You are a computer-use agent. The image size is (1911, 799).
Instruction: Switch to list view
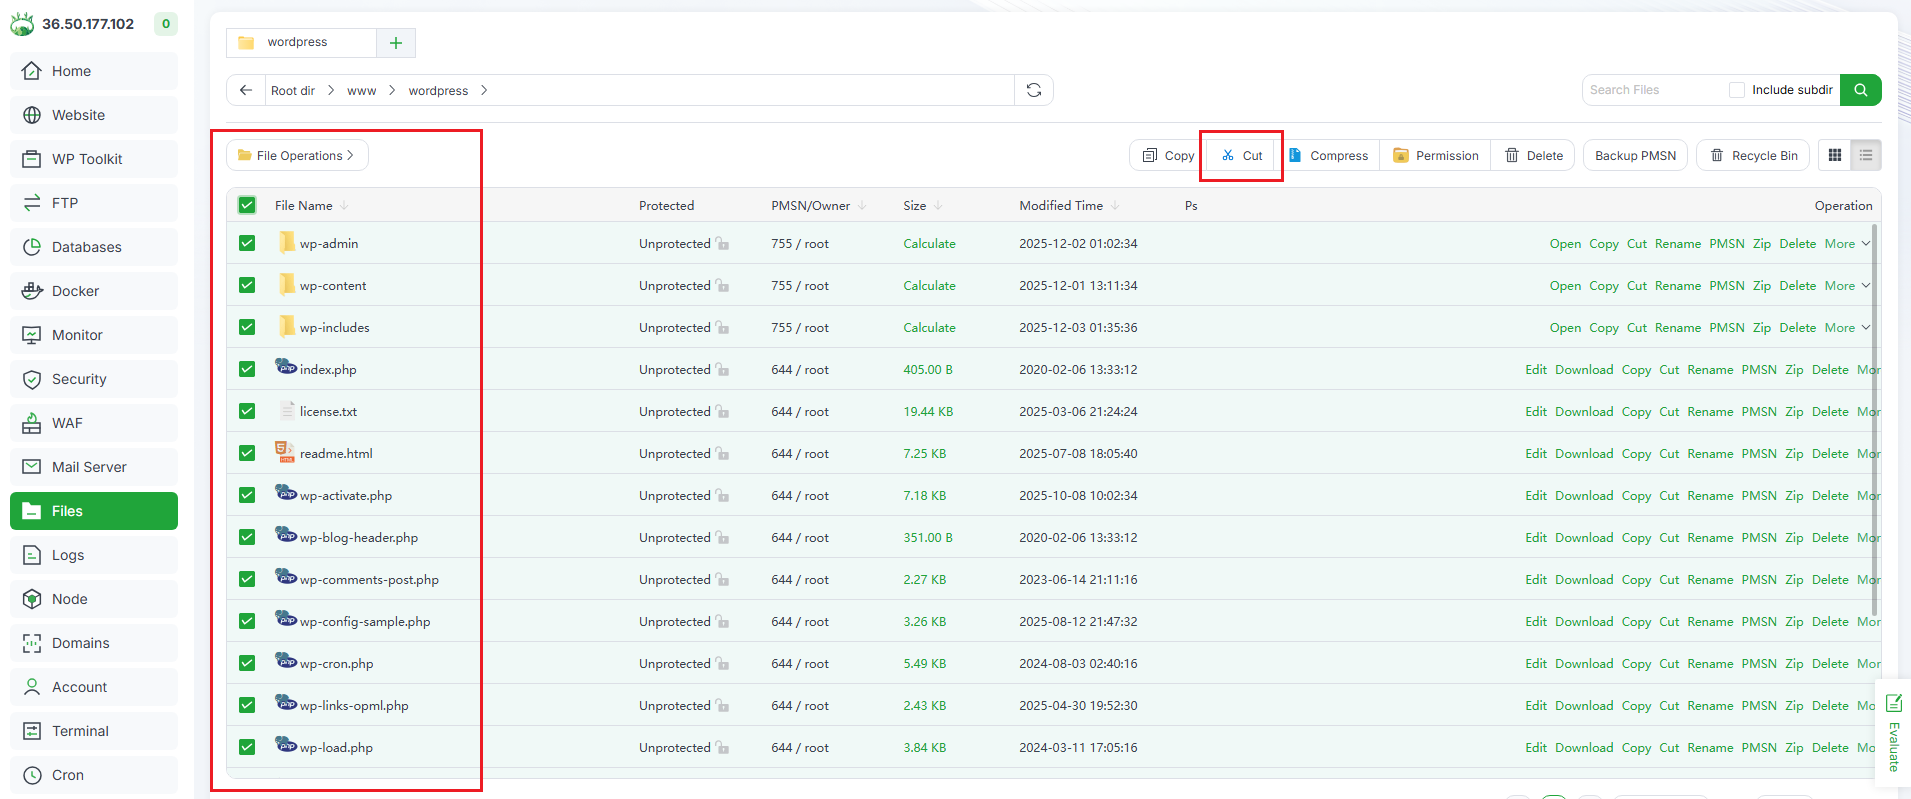[x=1866, y=155]
